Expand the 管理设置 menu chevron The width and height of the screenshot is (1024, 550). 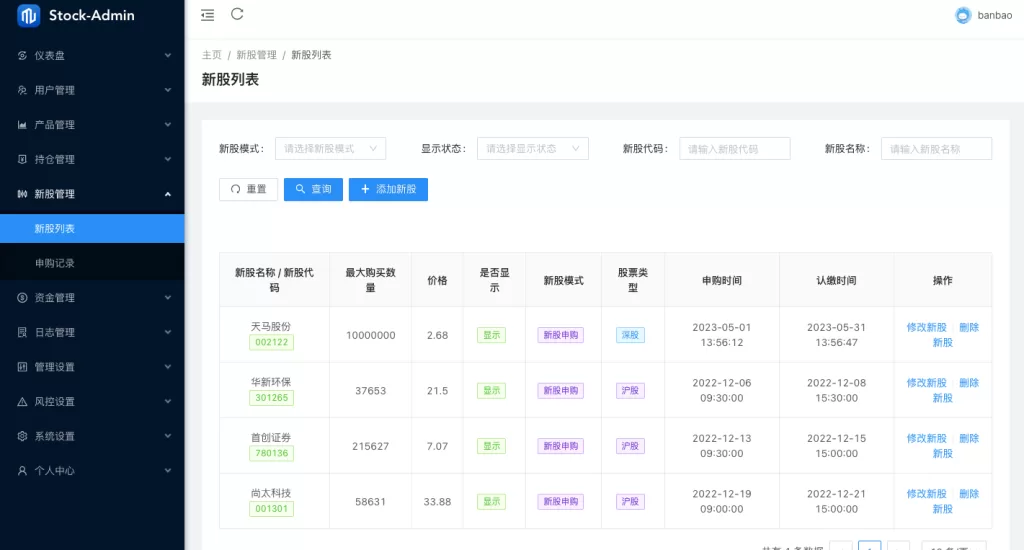[168, 367]
